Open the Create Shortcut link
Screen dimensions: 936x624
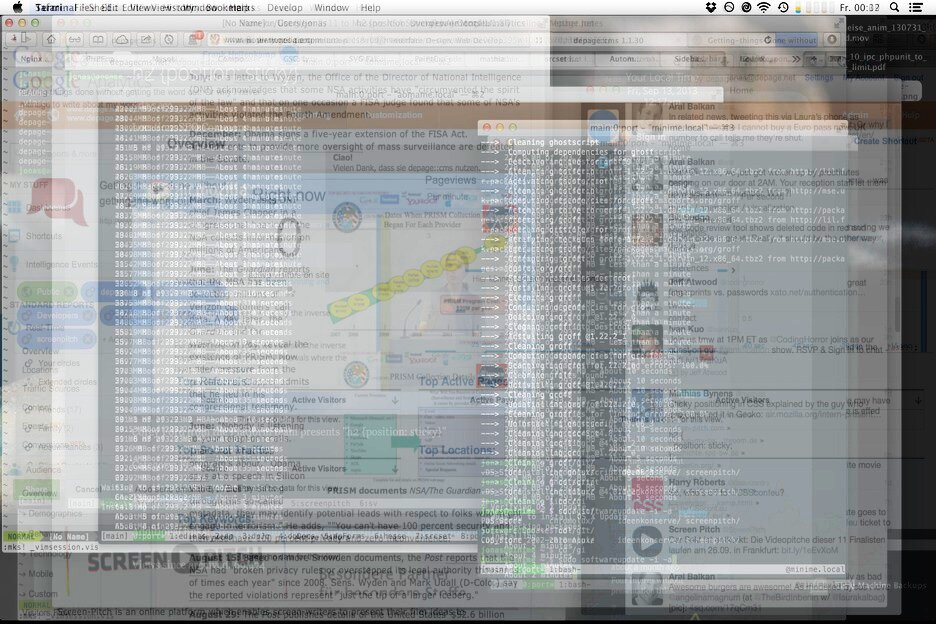pyautogui.click(x=885, y=141)
